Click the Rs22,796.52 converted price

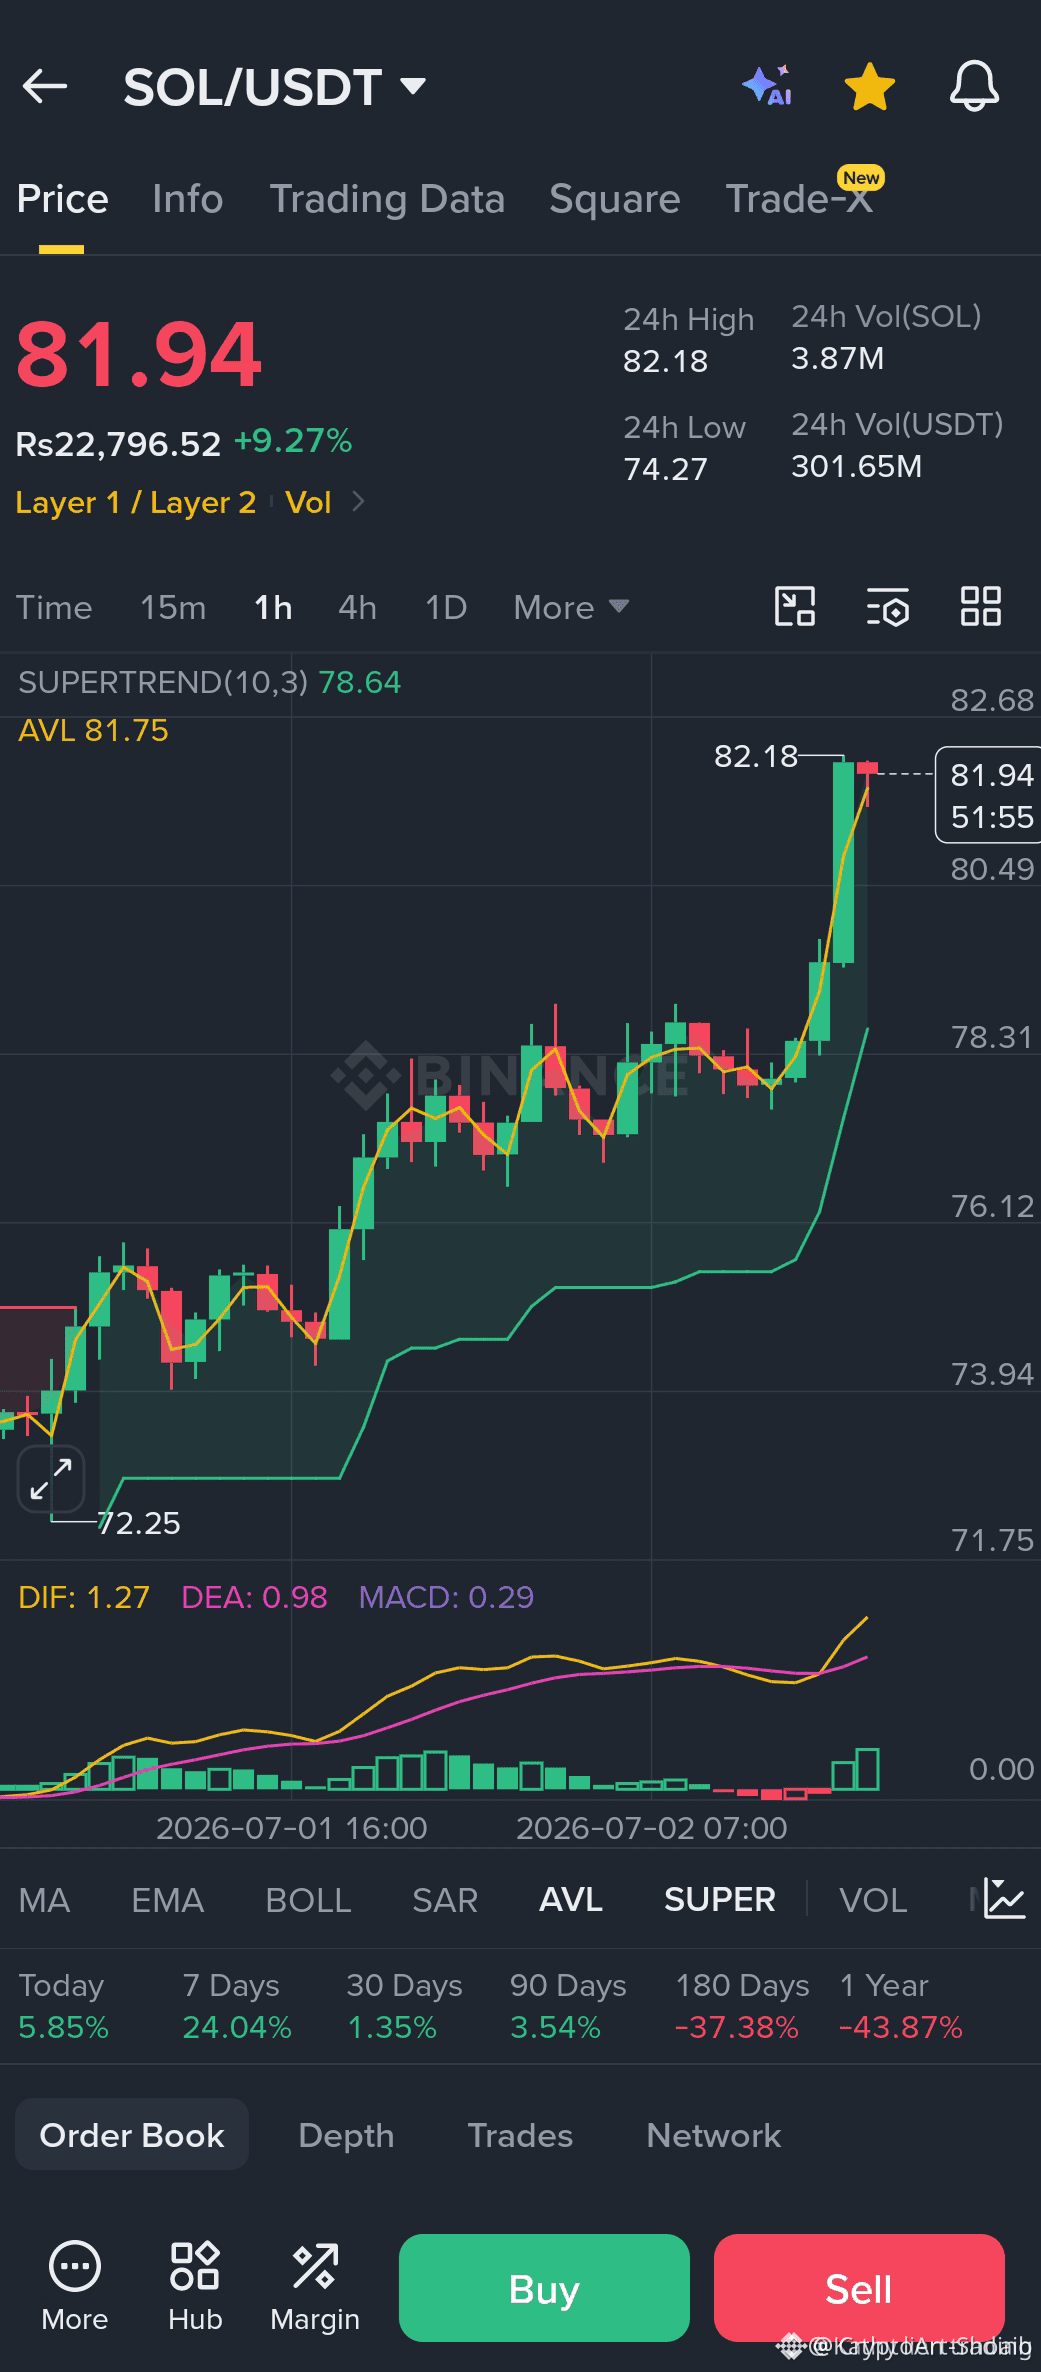[118, 443]
